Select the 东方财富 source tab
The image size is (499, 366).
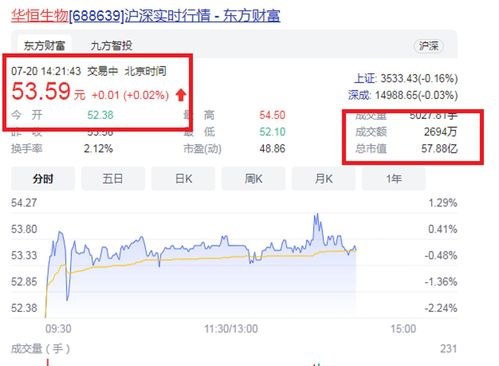pyautogui.click(x=44, y=45)
